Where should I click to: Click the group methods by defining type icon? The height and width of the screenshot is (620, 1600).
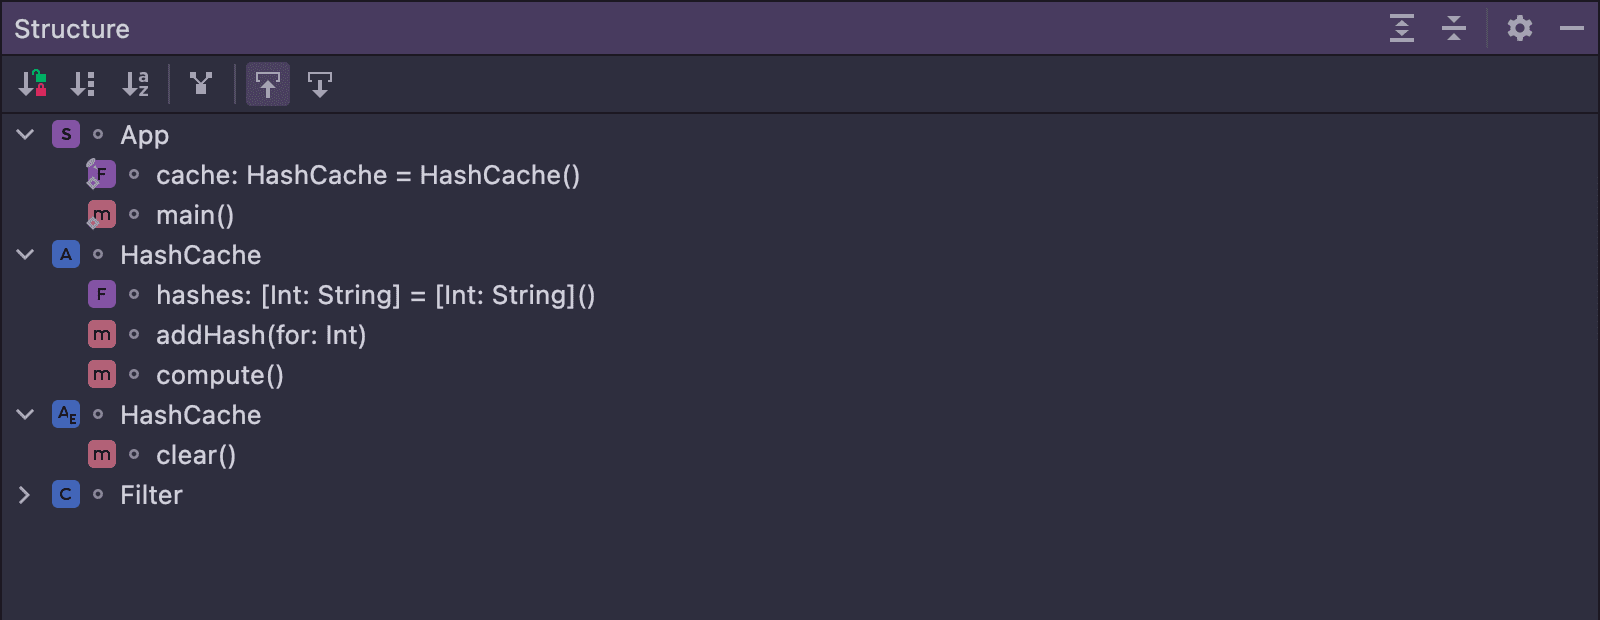pyautogui.click(x=201, y=84)
